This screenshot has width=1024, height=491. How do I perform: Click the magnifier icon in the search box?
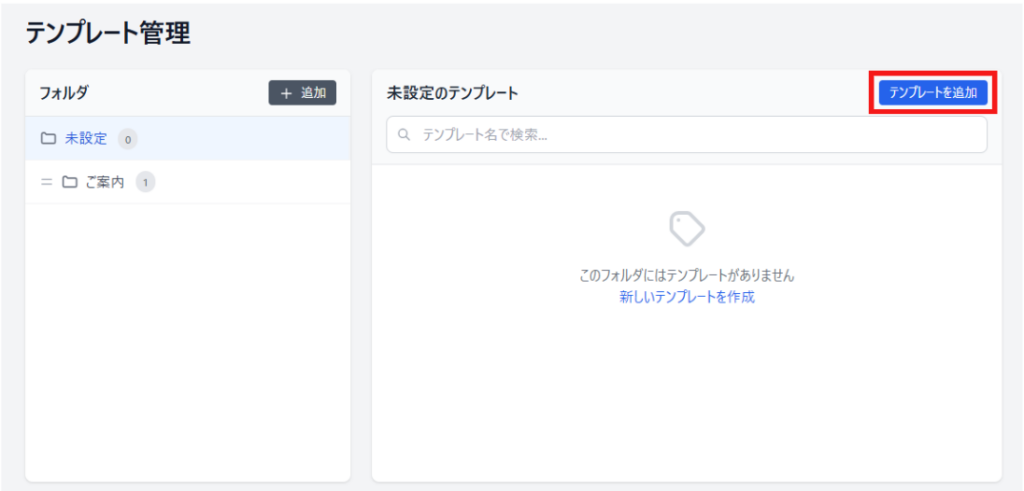click(405, 135)
